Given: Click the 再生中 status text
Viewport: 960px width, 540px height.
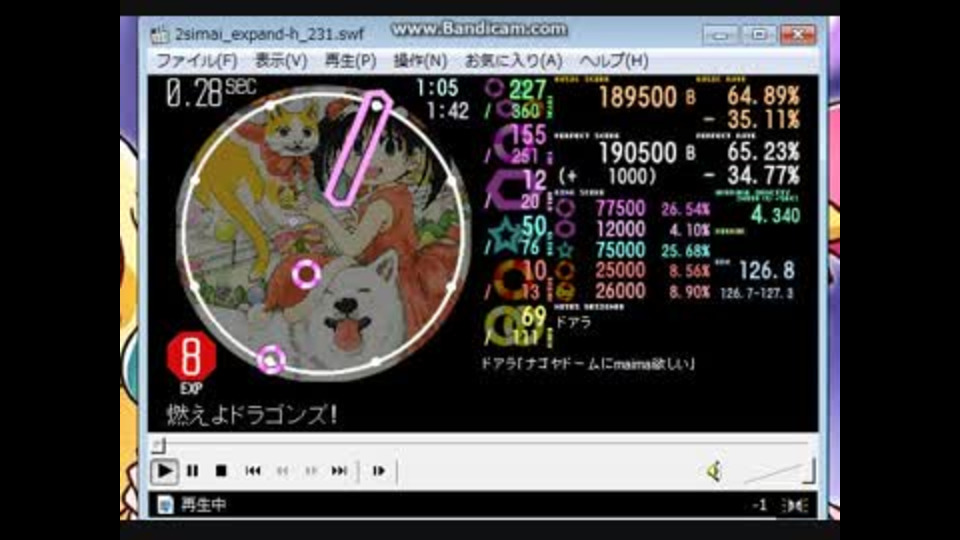Looking at the screenshot, I should tap(204, 505).
